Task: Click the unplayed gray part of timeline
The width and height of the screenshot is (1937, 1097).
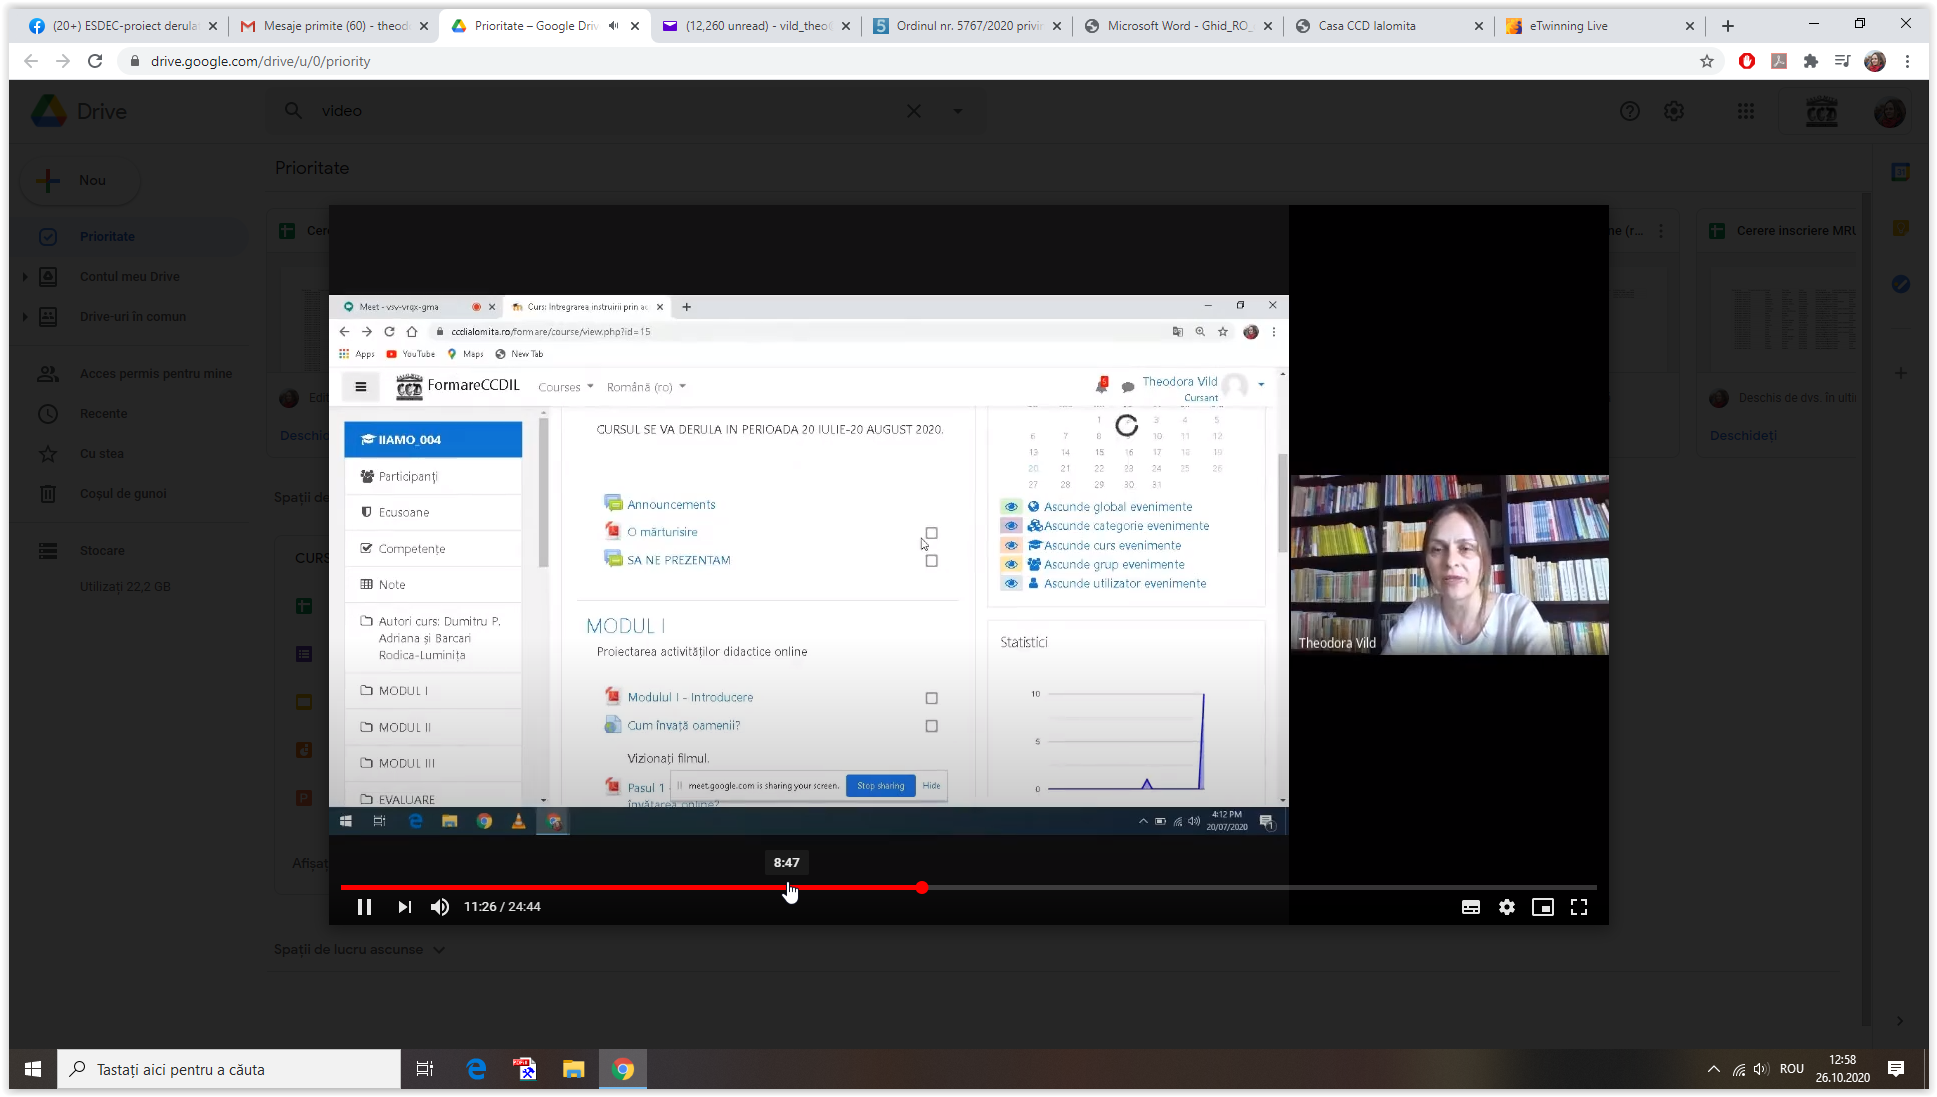Action: tap(1260, 887)
